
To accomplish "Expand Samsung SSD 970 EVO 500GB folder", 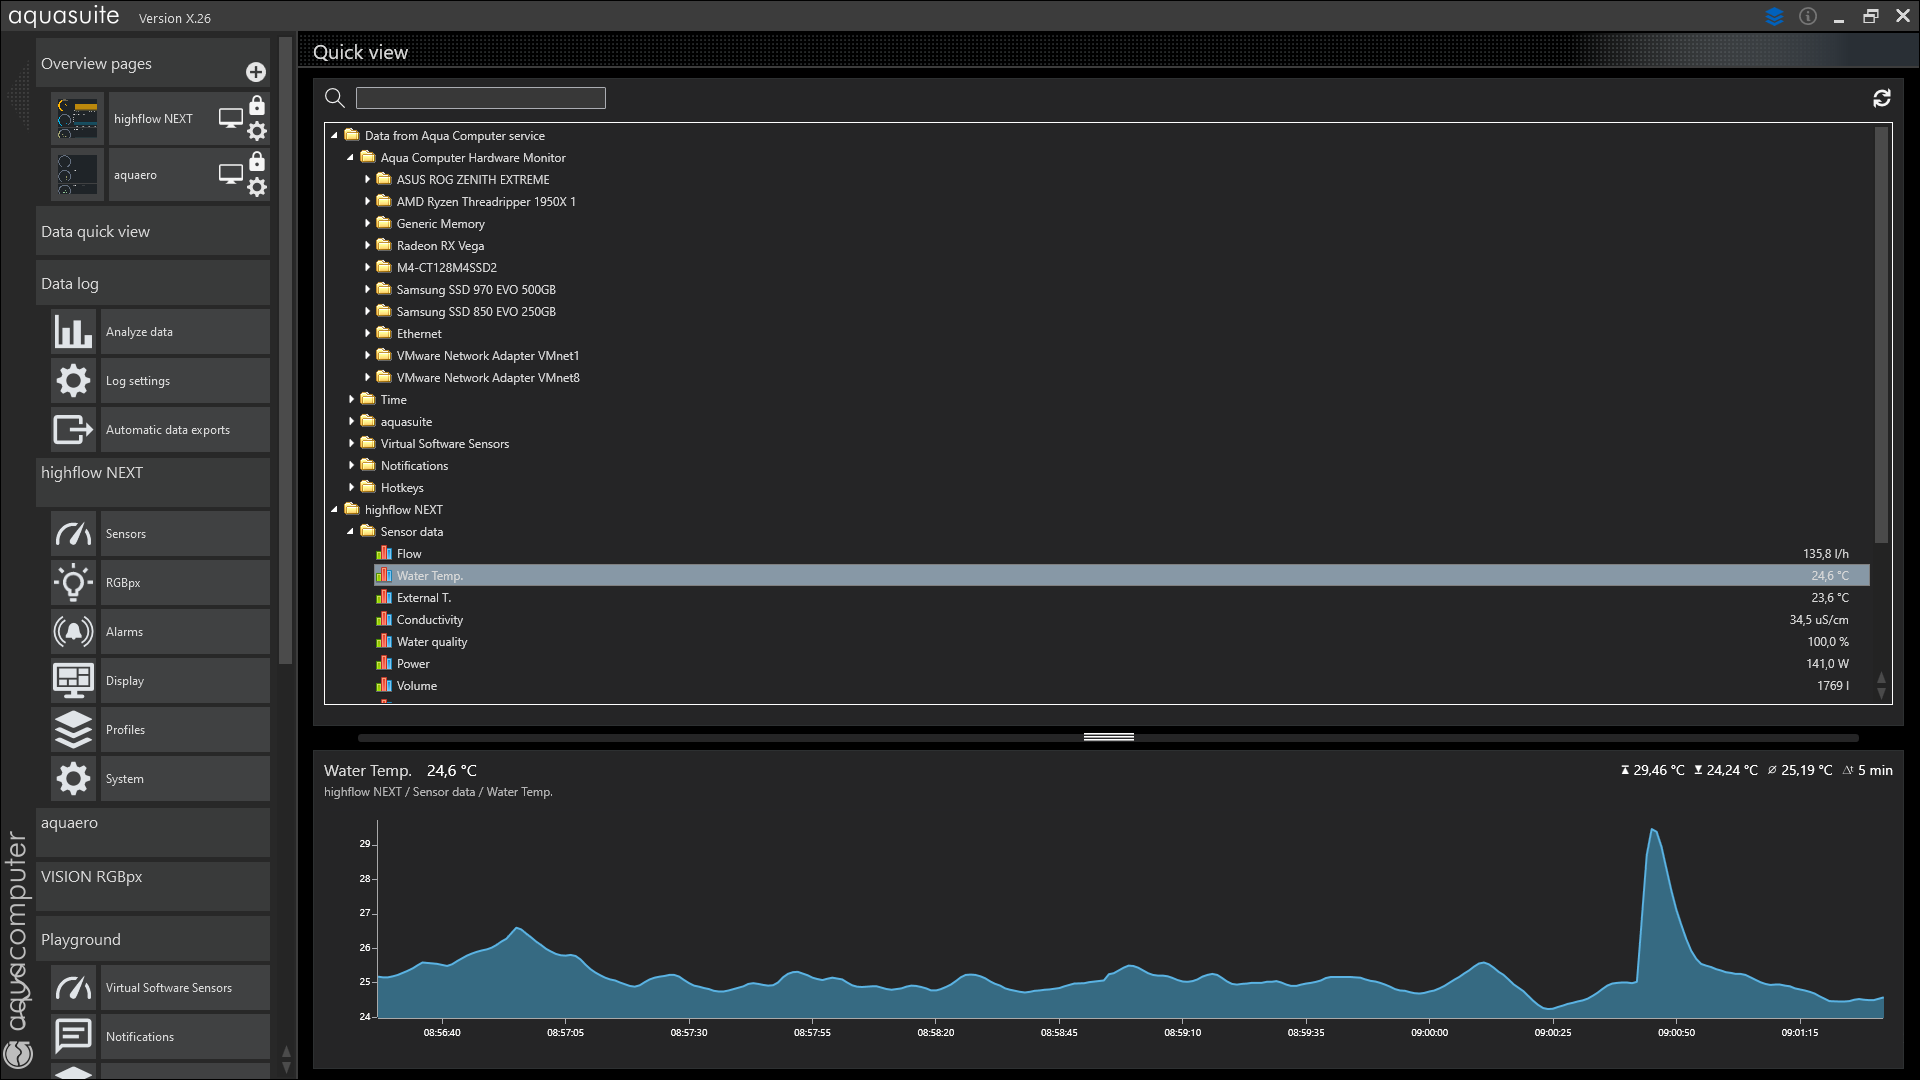I will pyautogui.click(x=367, y=290).
